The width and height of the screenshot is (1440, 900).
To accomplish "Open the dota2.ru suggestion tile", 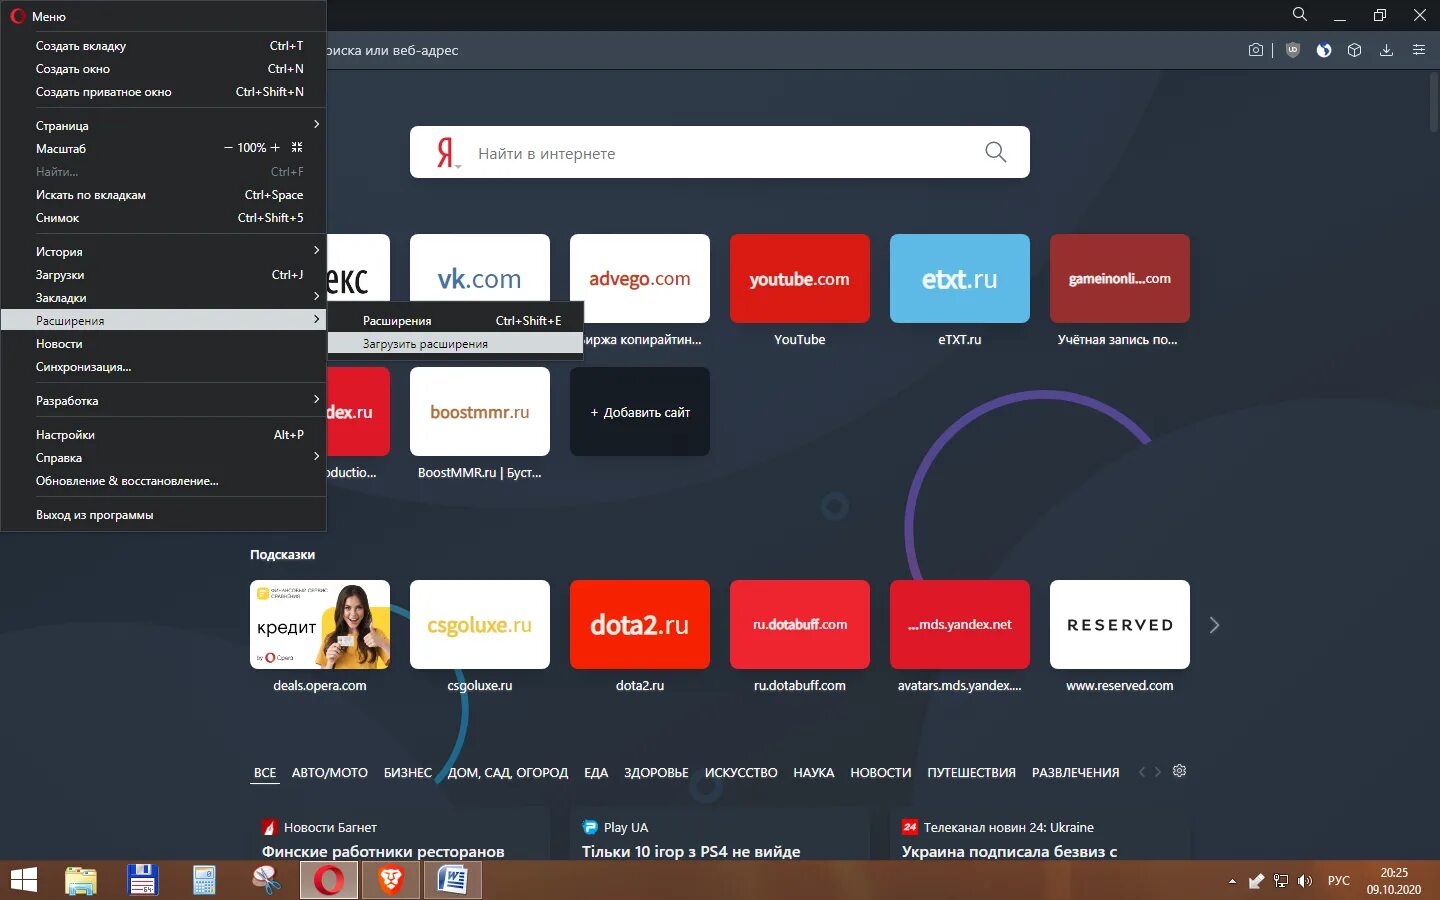I will tap(640, 624).
